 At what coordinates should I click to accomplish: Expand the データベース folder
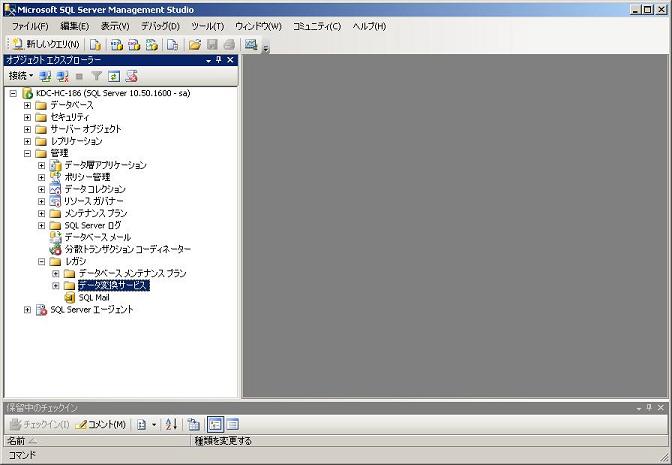[x=27, y=105]
